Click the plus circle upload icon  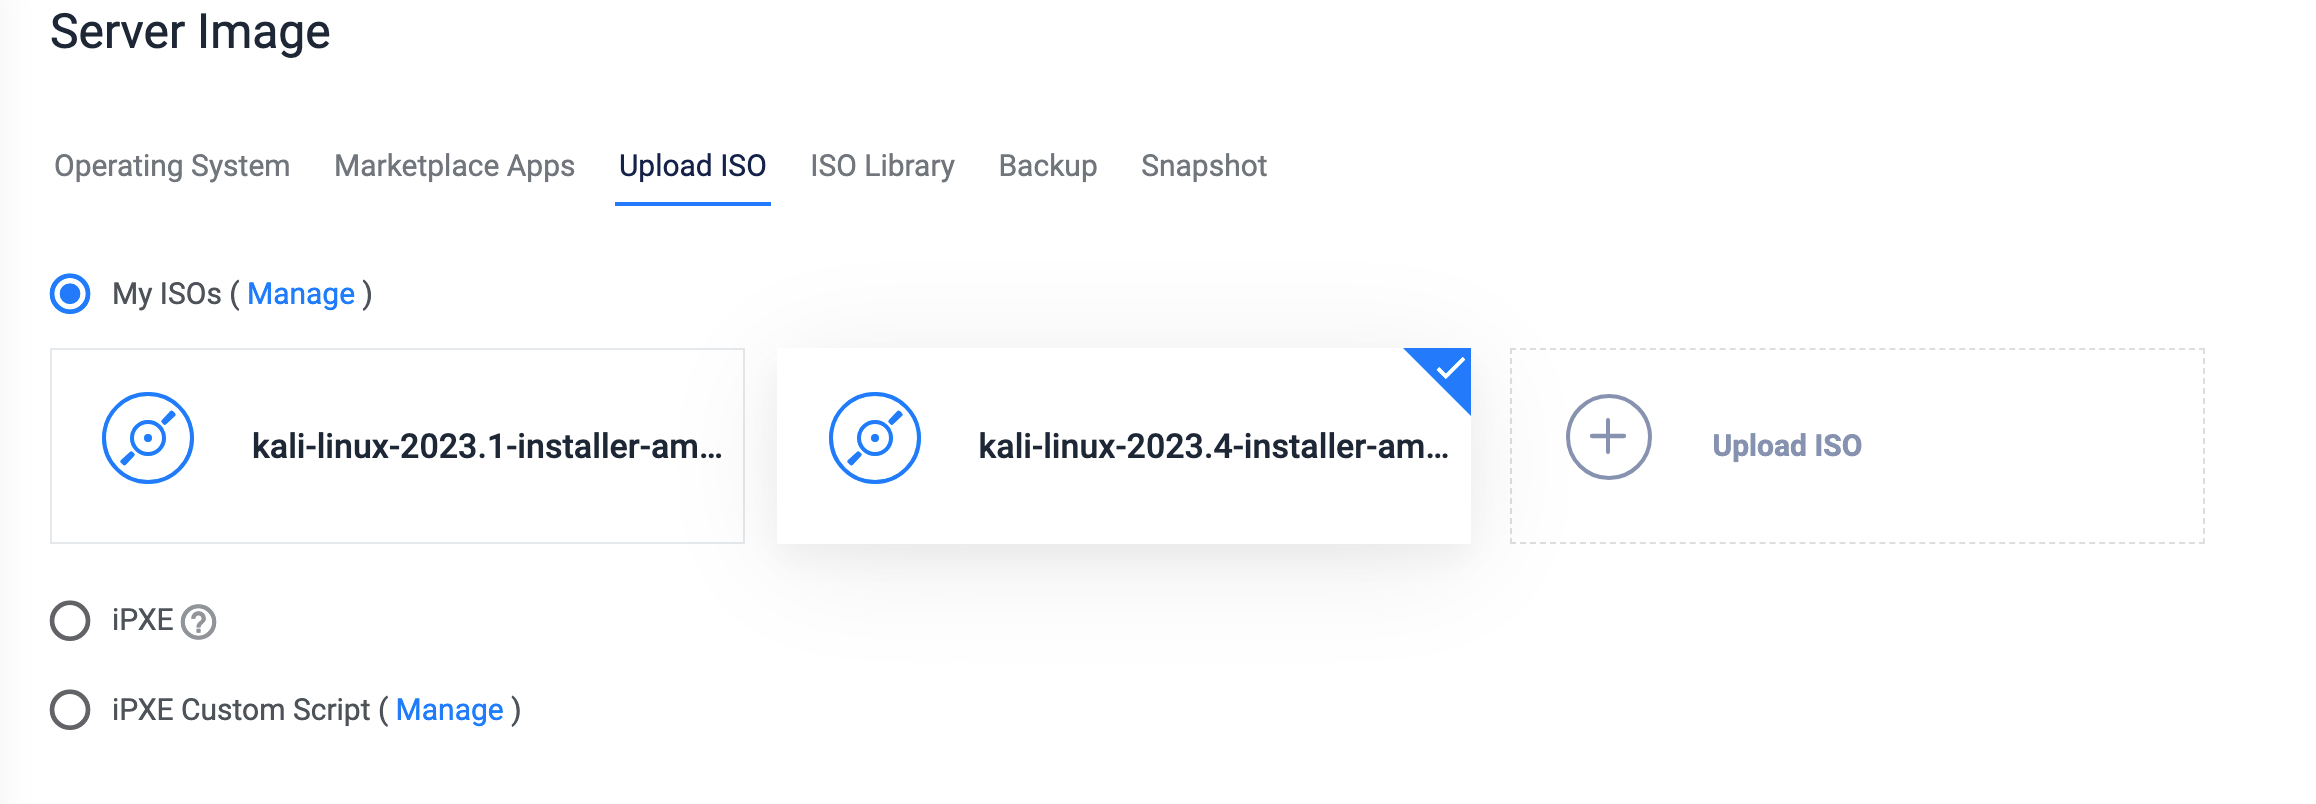[x=1608, y=437]
